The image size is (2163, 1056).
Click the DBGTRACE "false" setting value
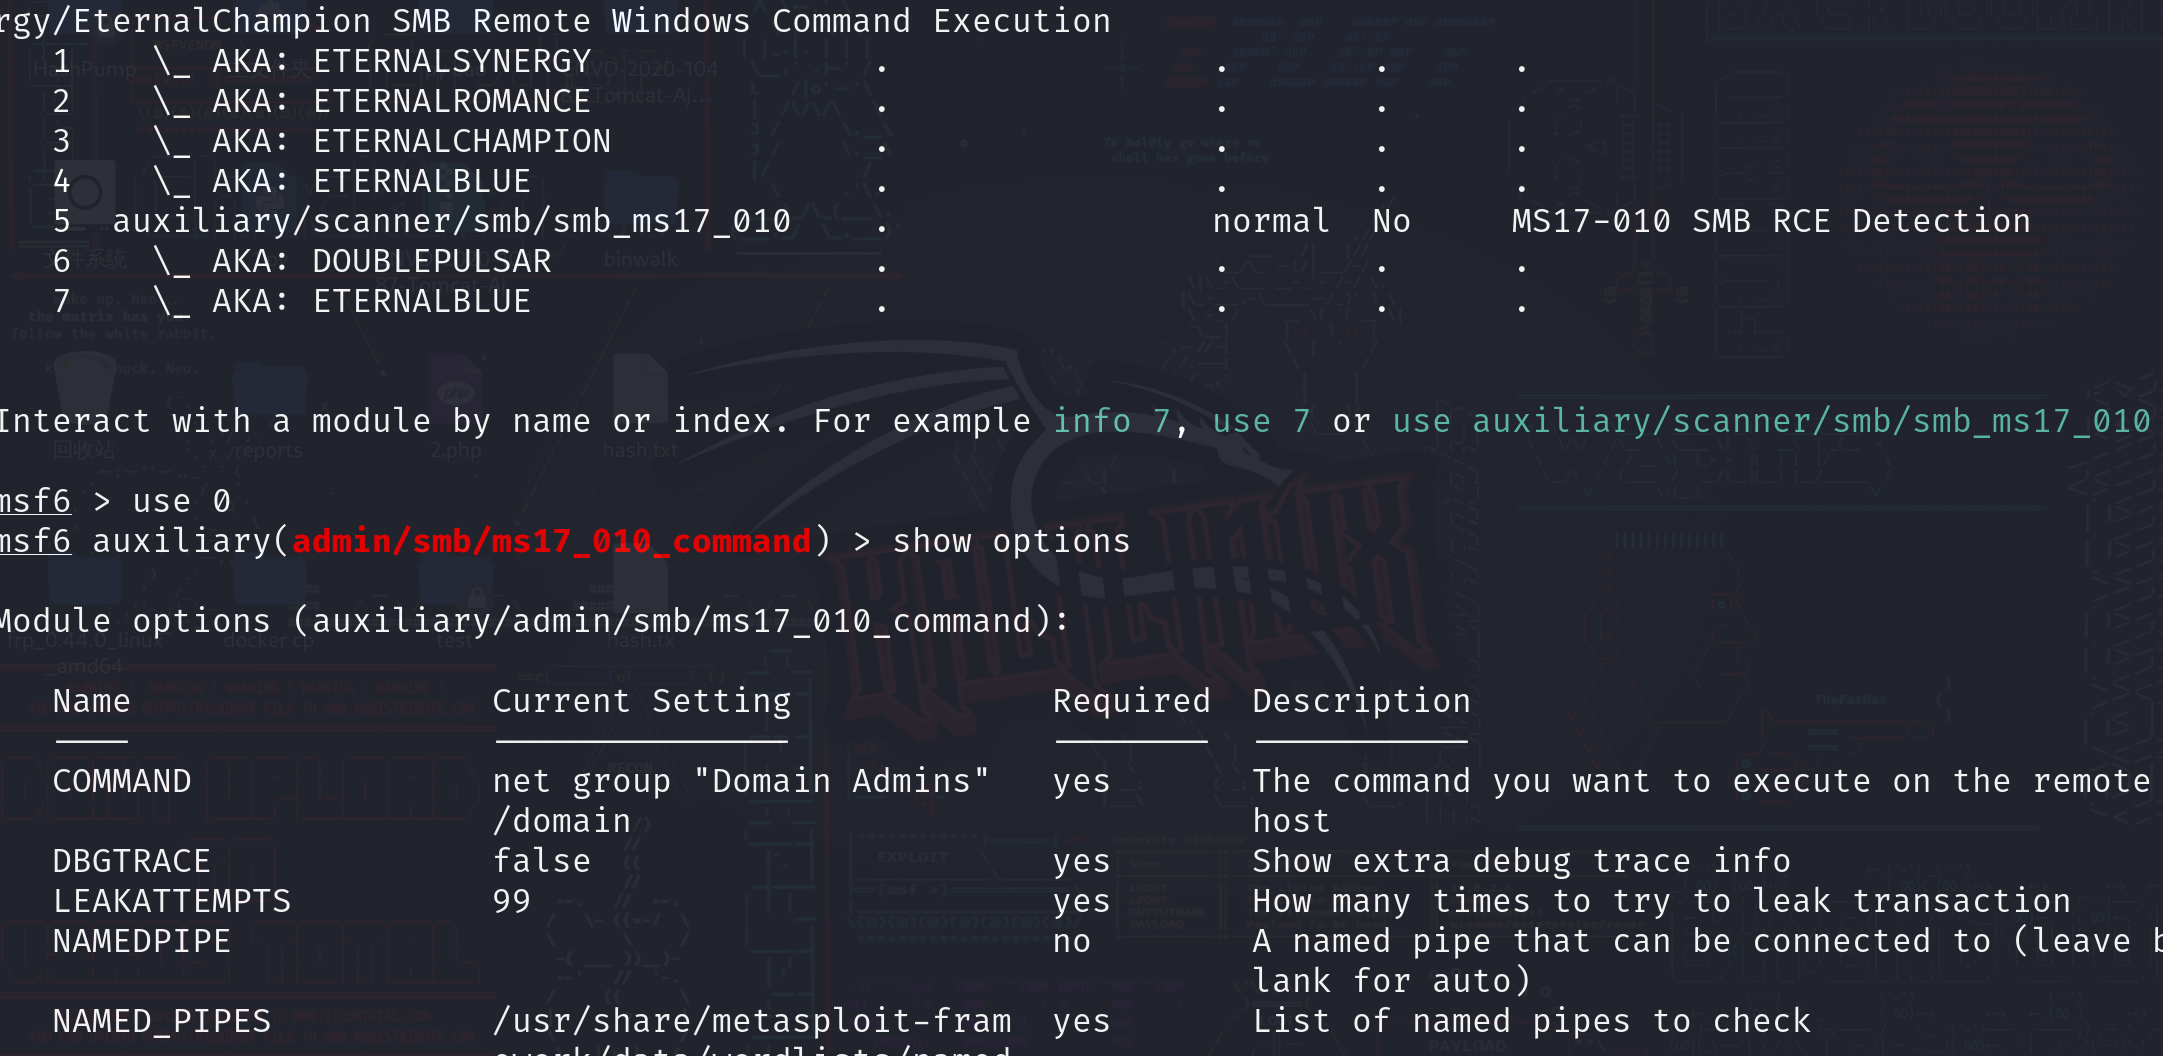pos(542,862)
